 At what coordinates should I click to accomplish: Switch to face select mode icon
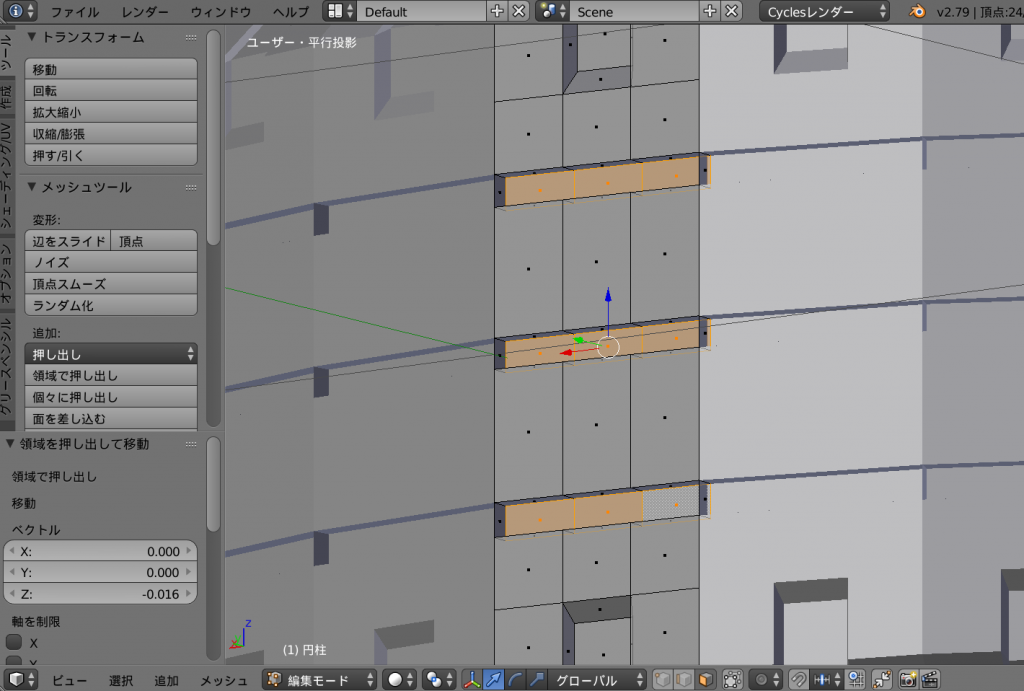[x=707, y=680]
